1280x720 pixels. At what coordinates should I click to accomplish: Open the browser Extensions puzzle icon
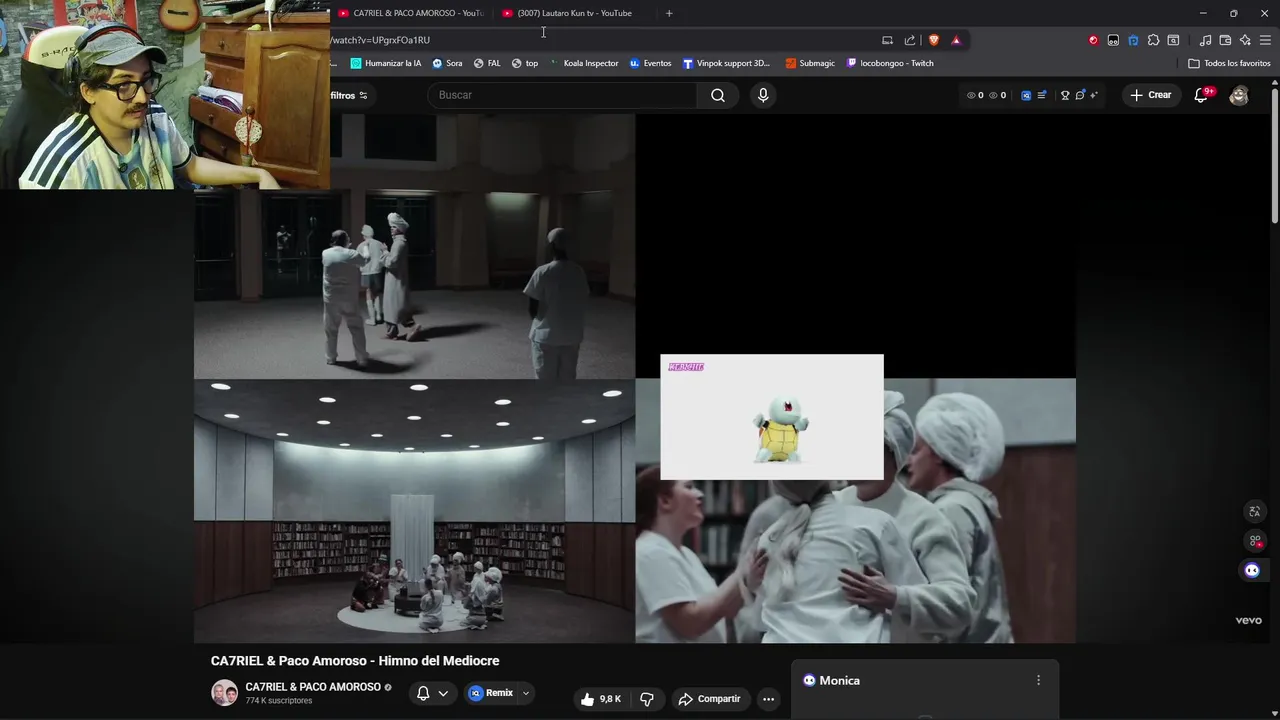[x=1153, y=40]
